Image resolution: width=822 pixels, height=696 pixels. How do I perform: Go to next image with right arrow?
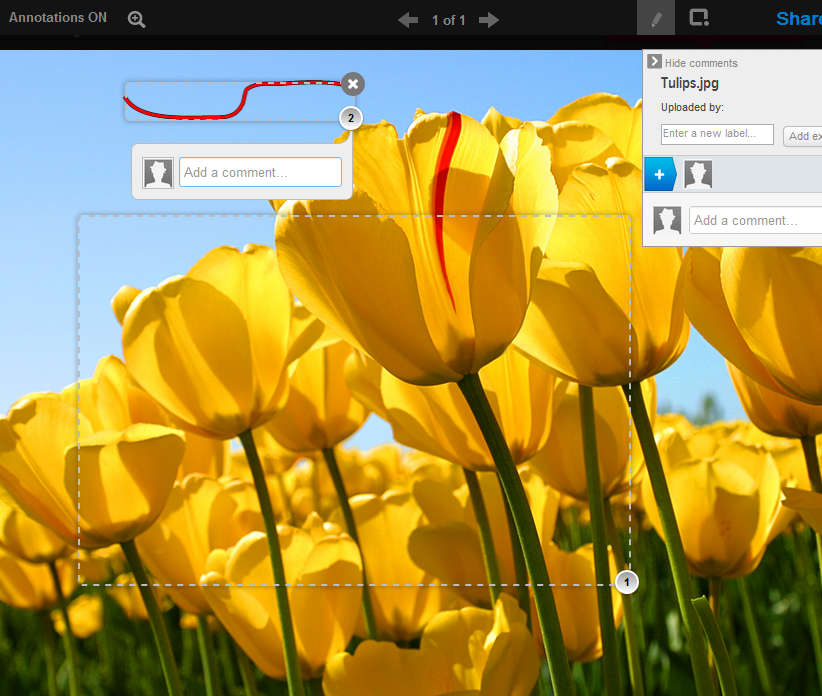pyautogui.click(x=489, y=20)
